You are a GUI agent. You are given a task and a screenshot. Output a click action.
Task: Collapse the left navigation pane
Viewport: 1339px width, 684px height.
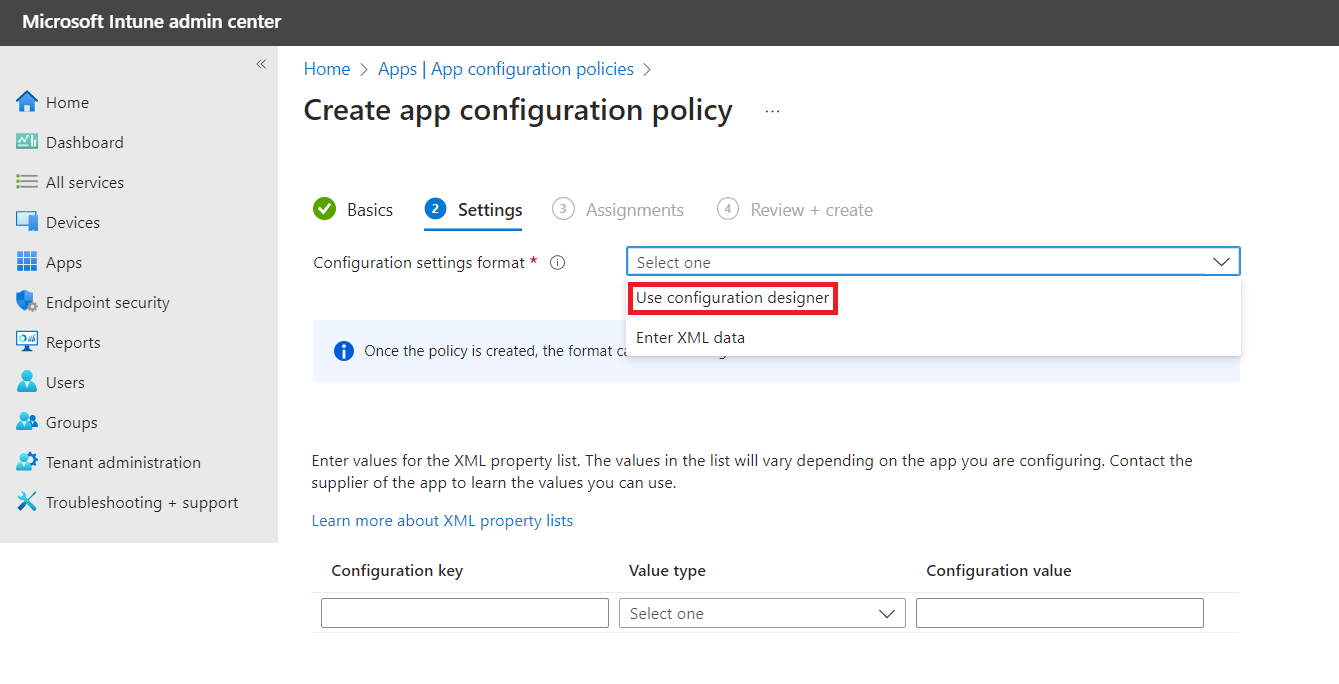[x=261, y=64]
